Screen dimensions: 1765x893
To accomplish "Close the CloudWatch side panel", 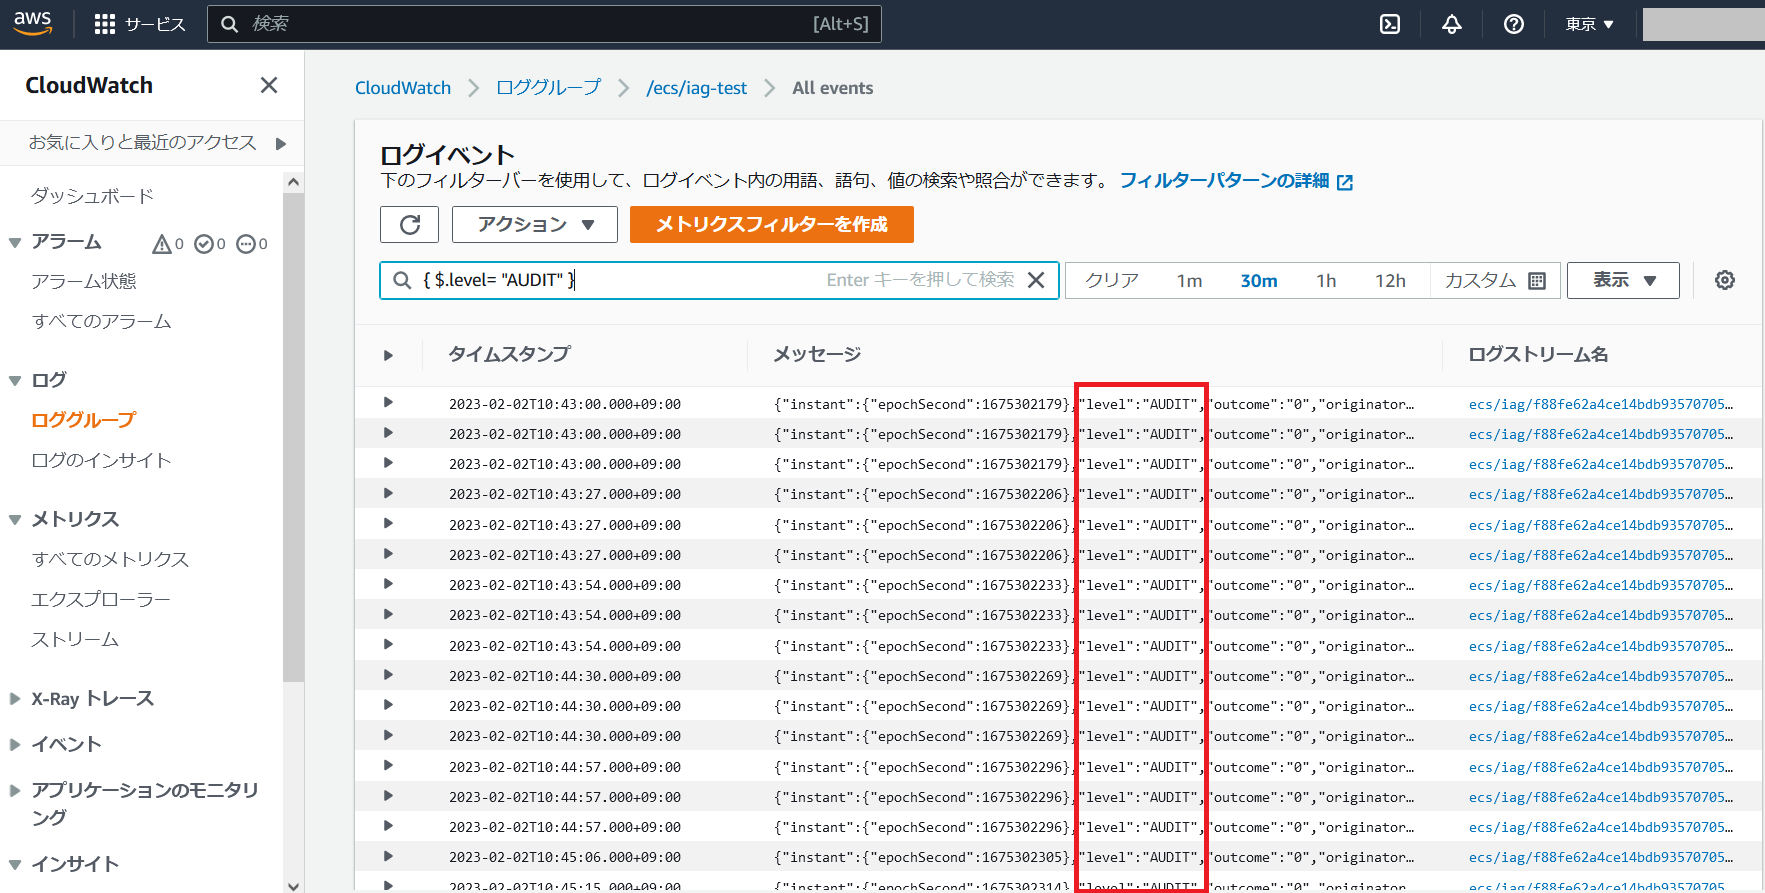I will pos(269,85).
